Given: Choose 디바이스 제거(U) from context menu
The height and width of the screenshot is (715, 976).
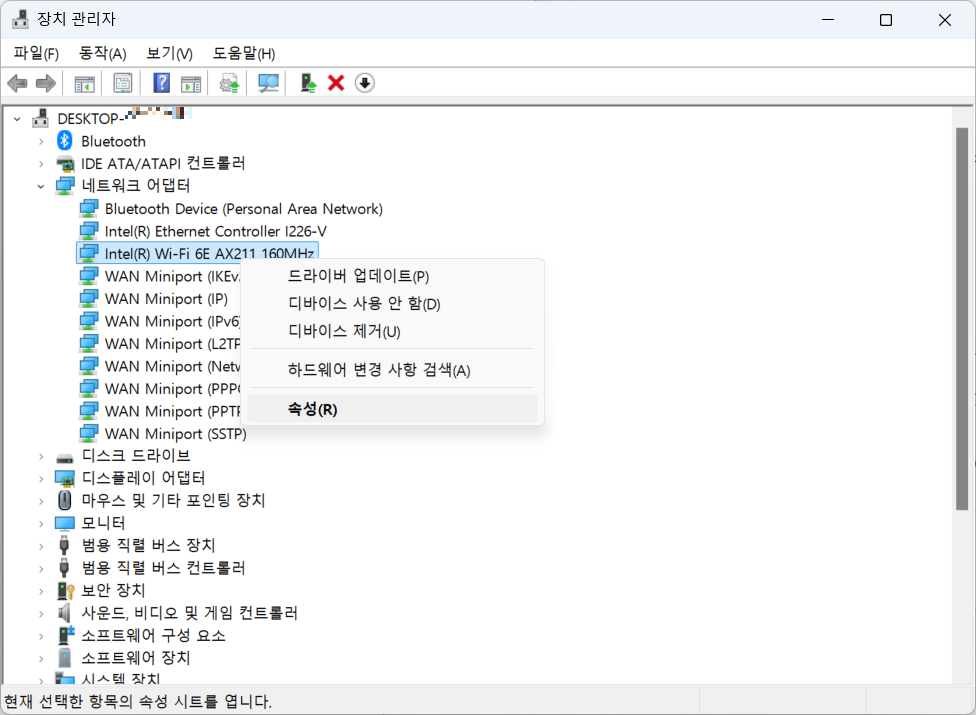Looking at the screenshot, I should coord(392,331).
